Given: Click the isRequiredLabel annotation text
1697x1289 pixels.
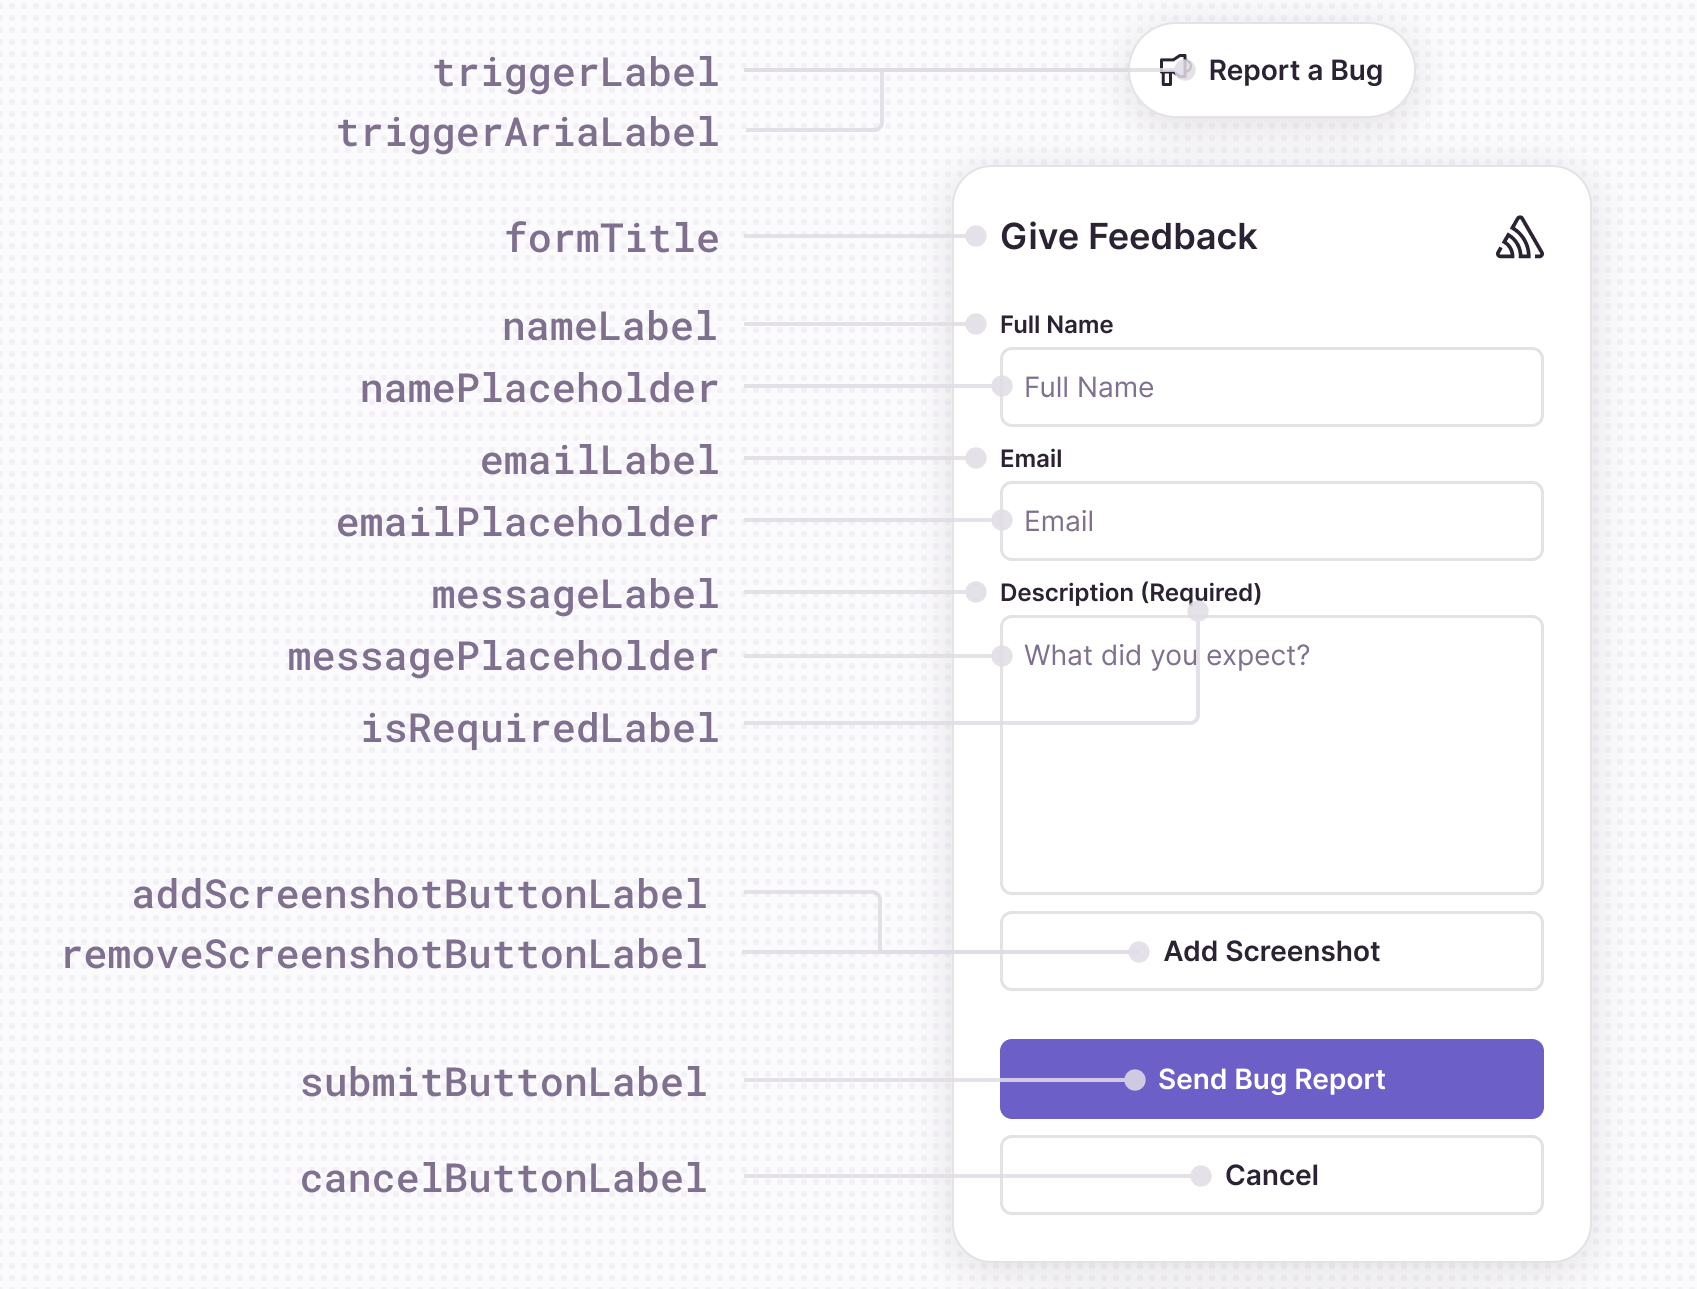Looking at the screenshot, I should coord(540,729).
